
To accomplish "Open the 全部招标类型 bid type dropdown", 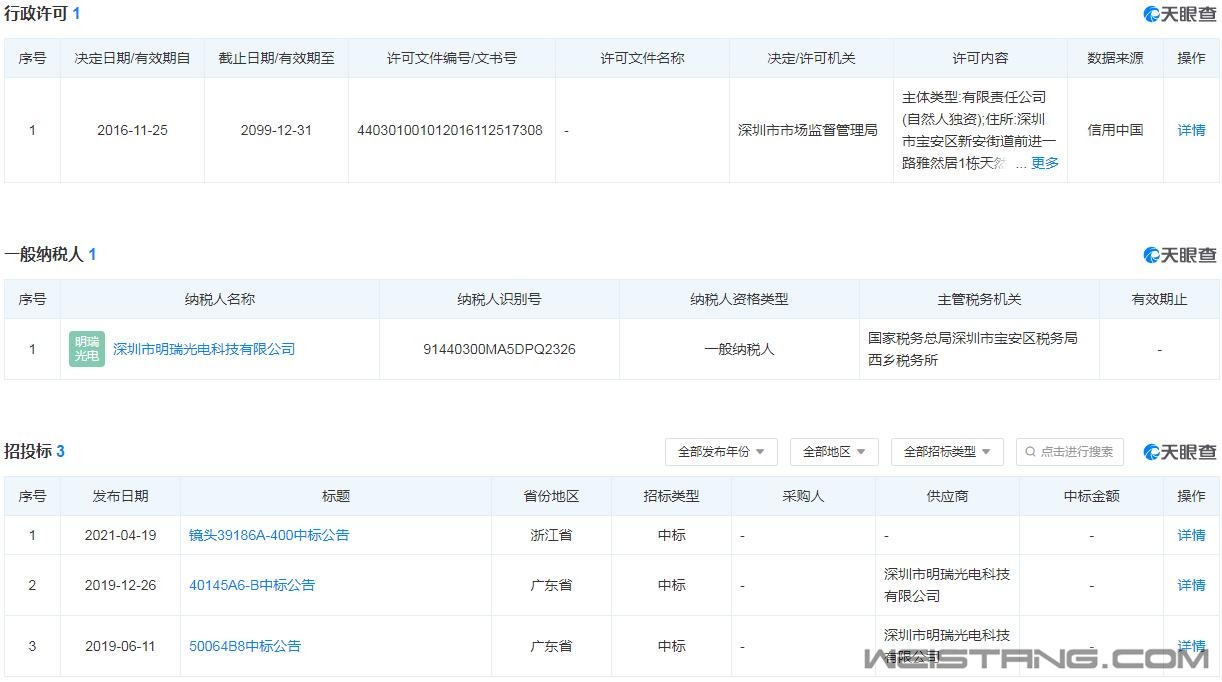I will 947,452.
